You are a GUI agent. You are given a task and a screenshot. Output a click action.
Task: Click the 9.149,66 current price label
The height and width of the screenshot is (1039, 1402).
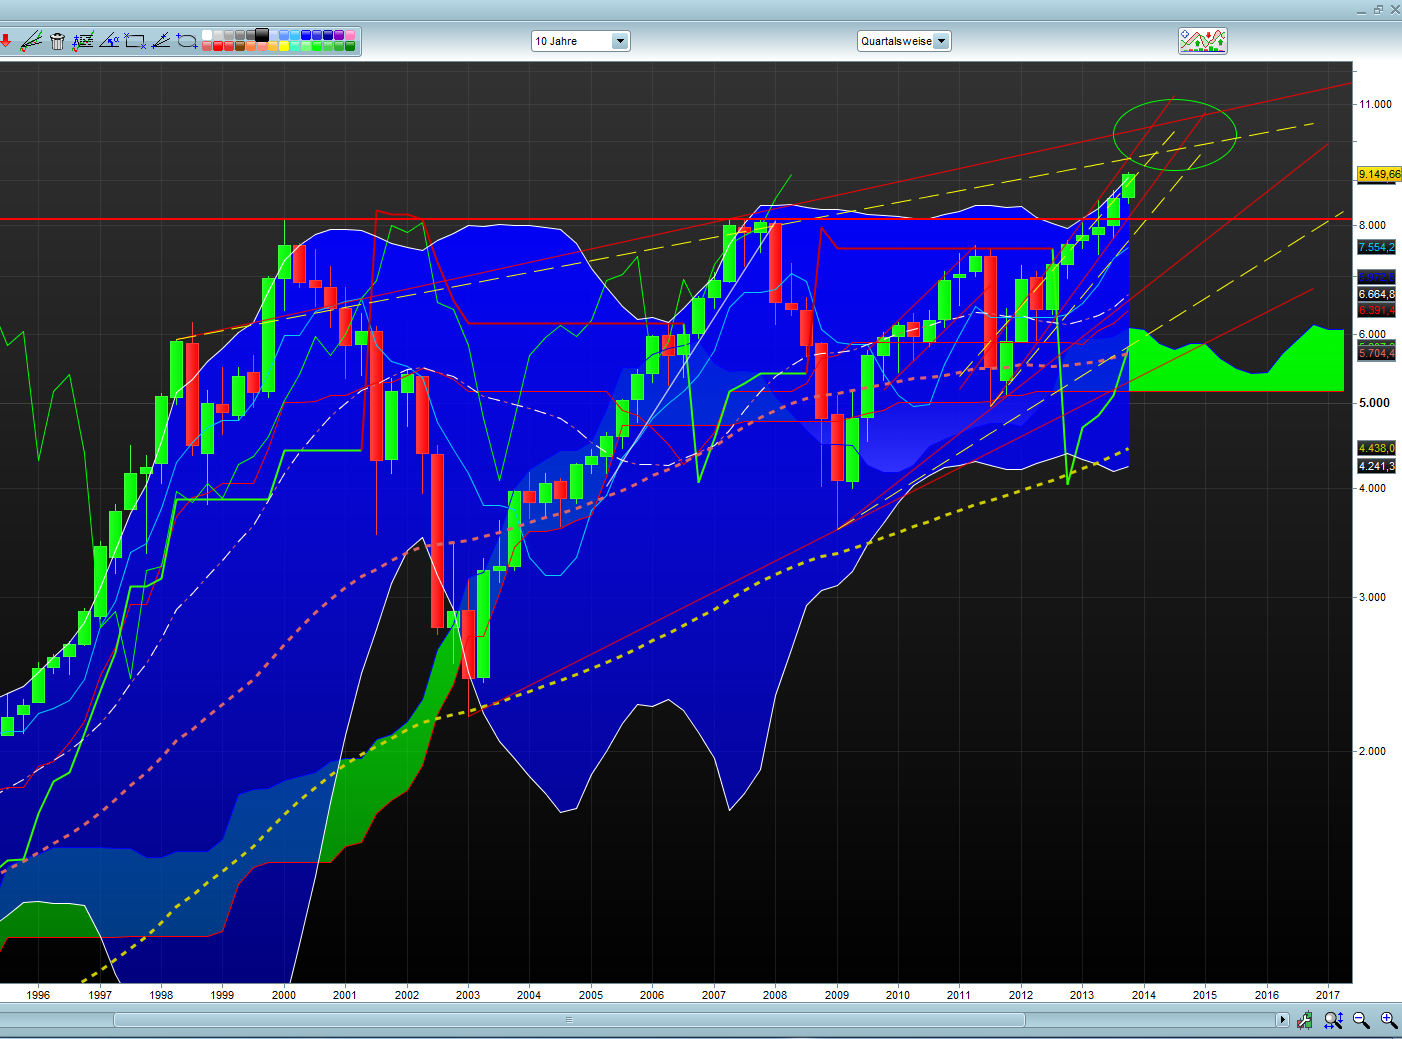(1379, 174)
